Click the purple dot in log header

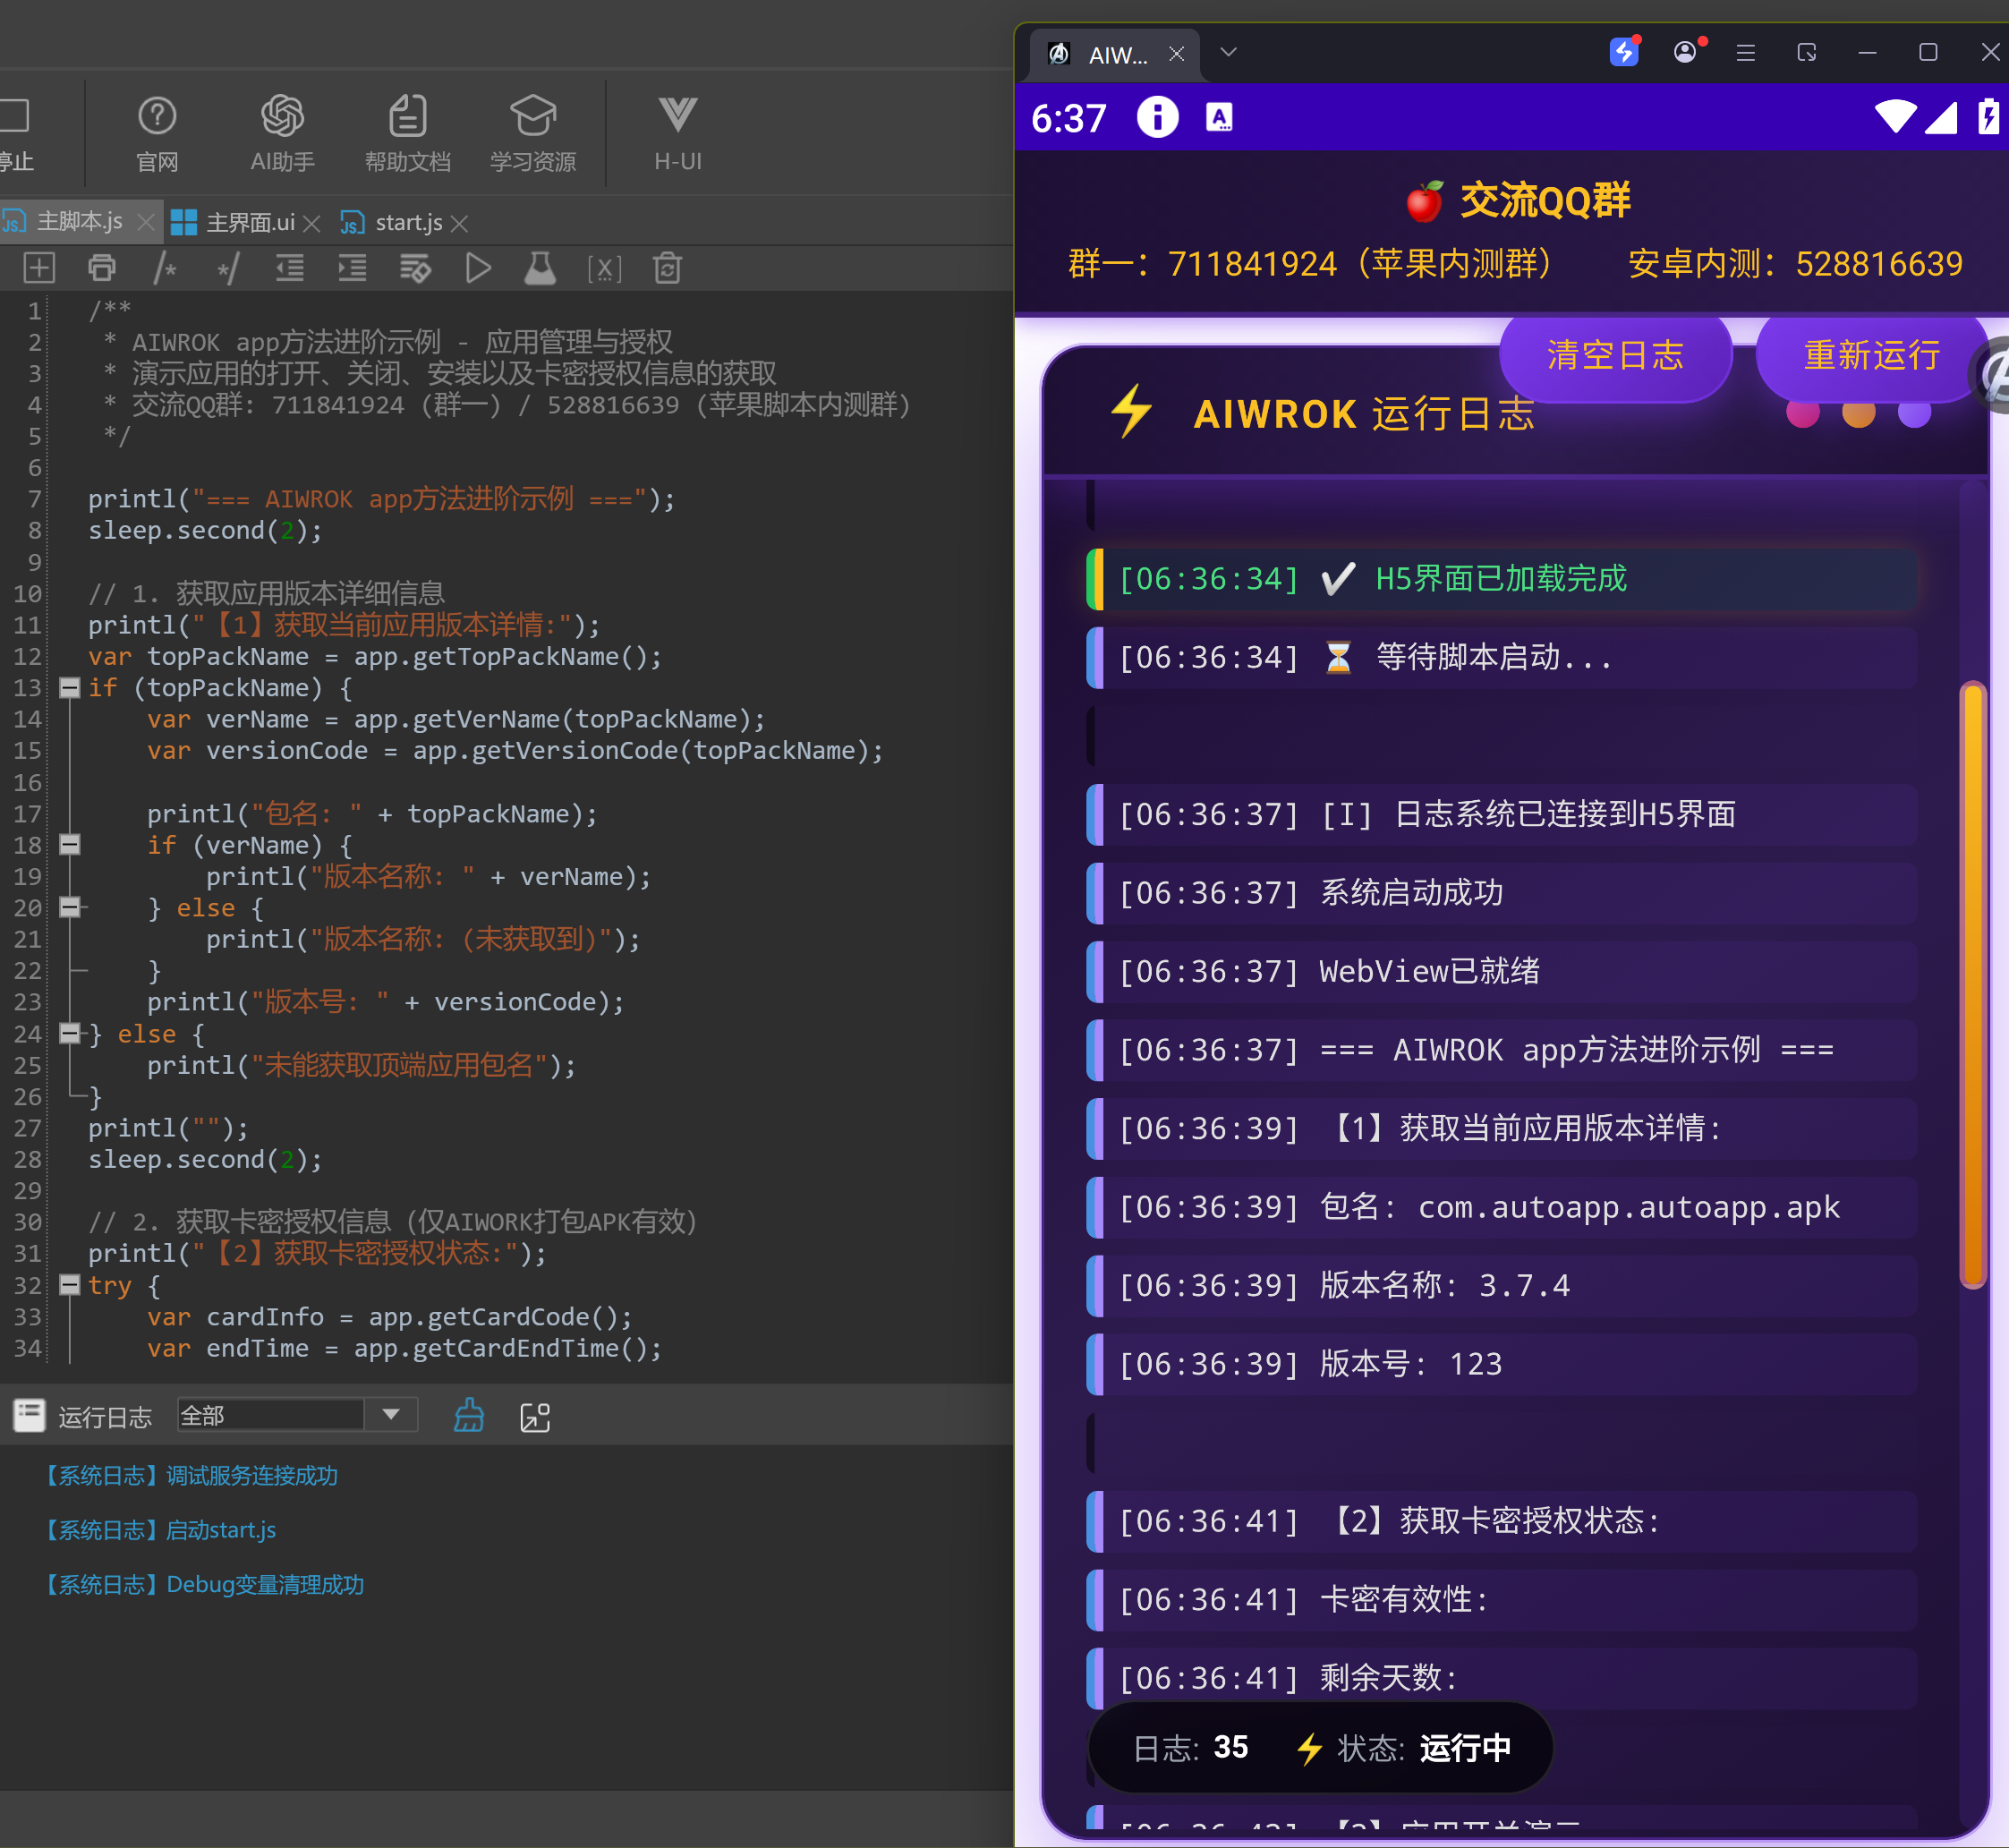[1915, 411]
